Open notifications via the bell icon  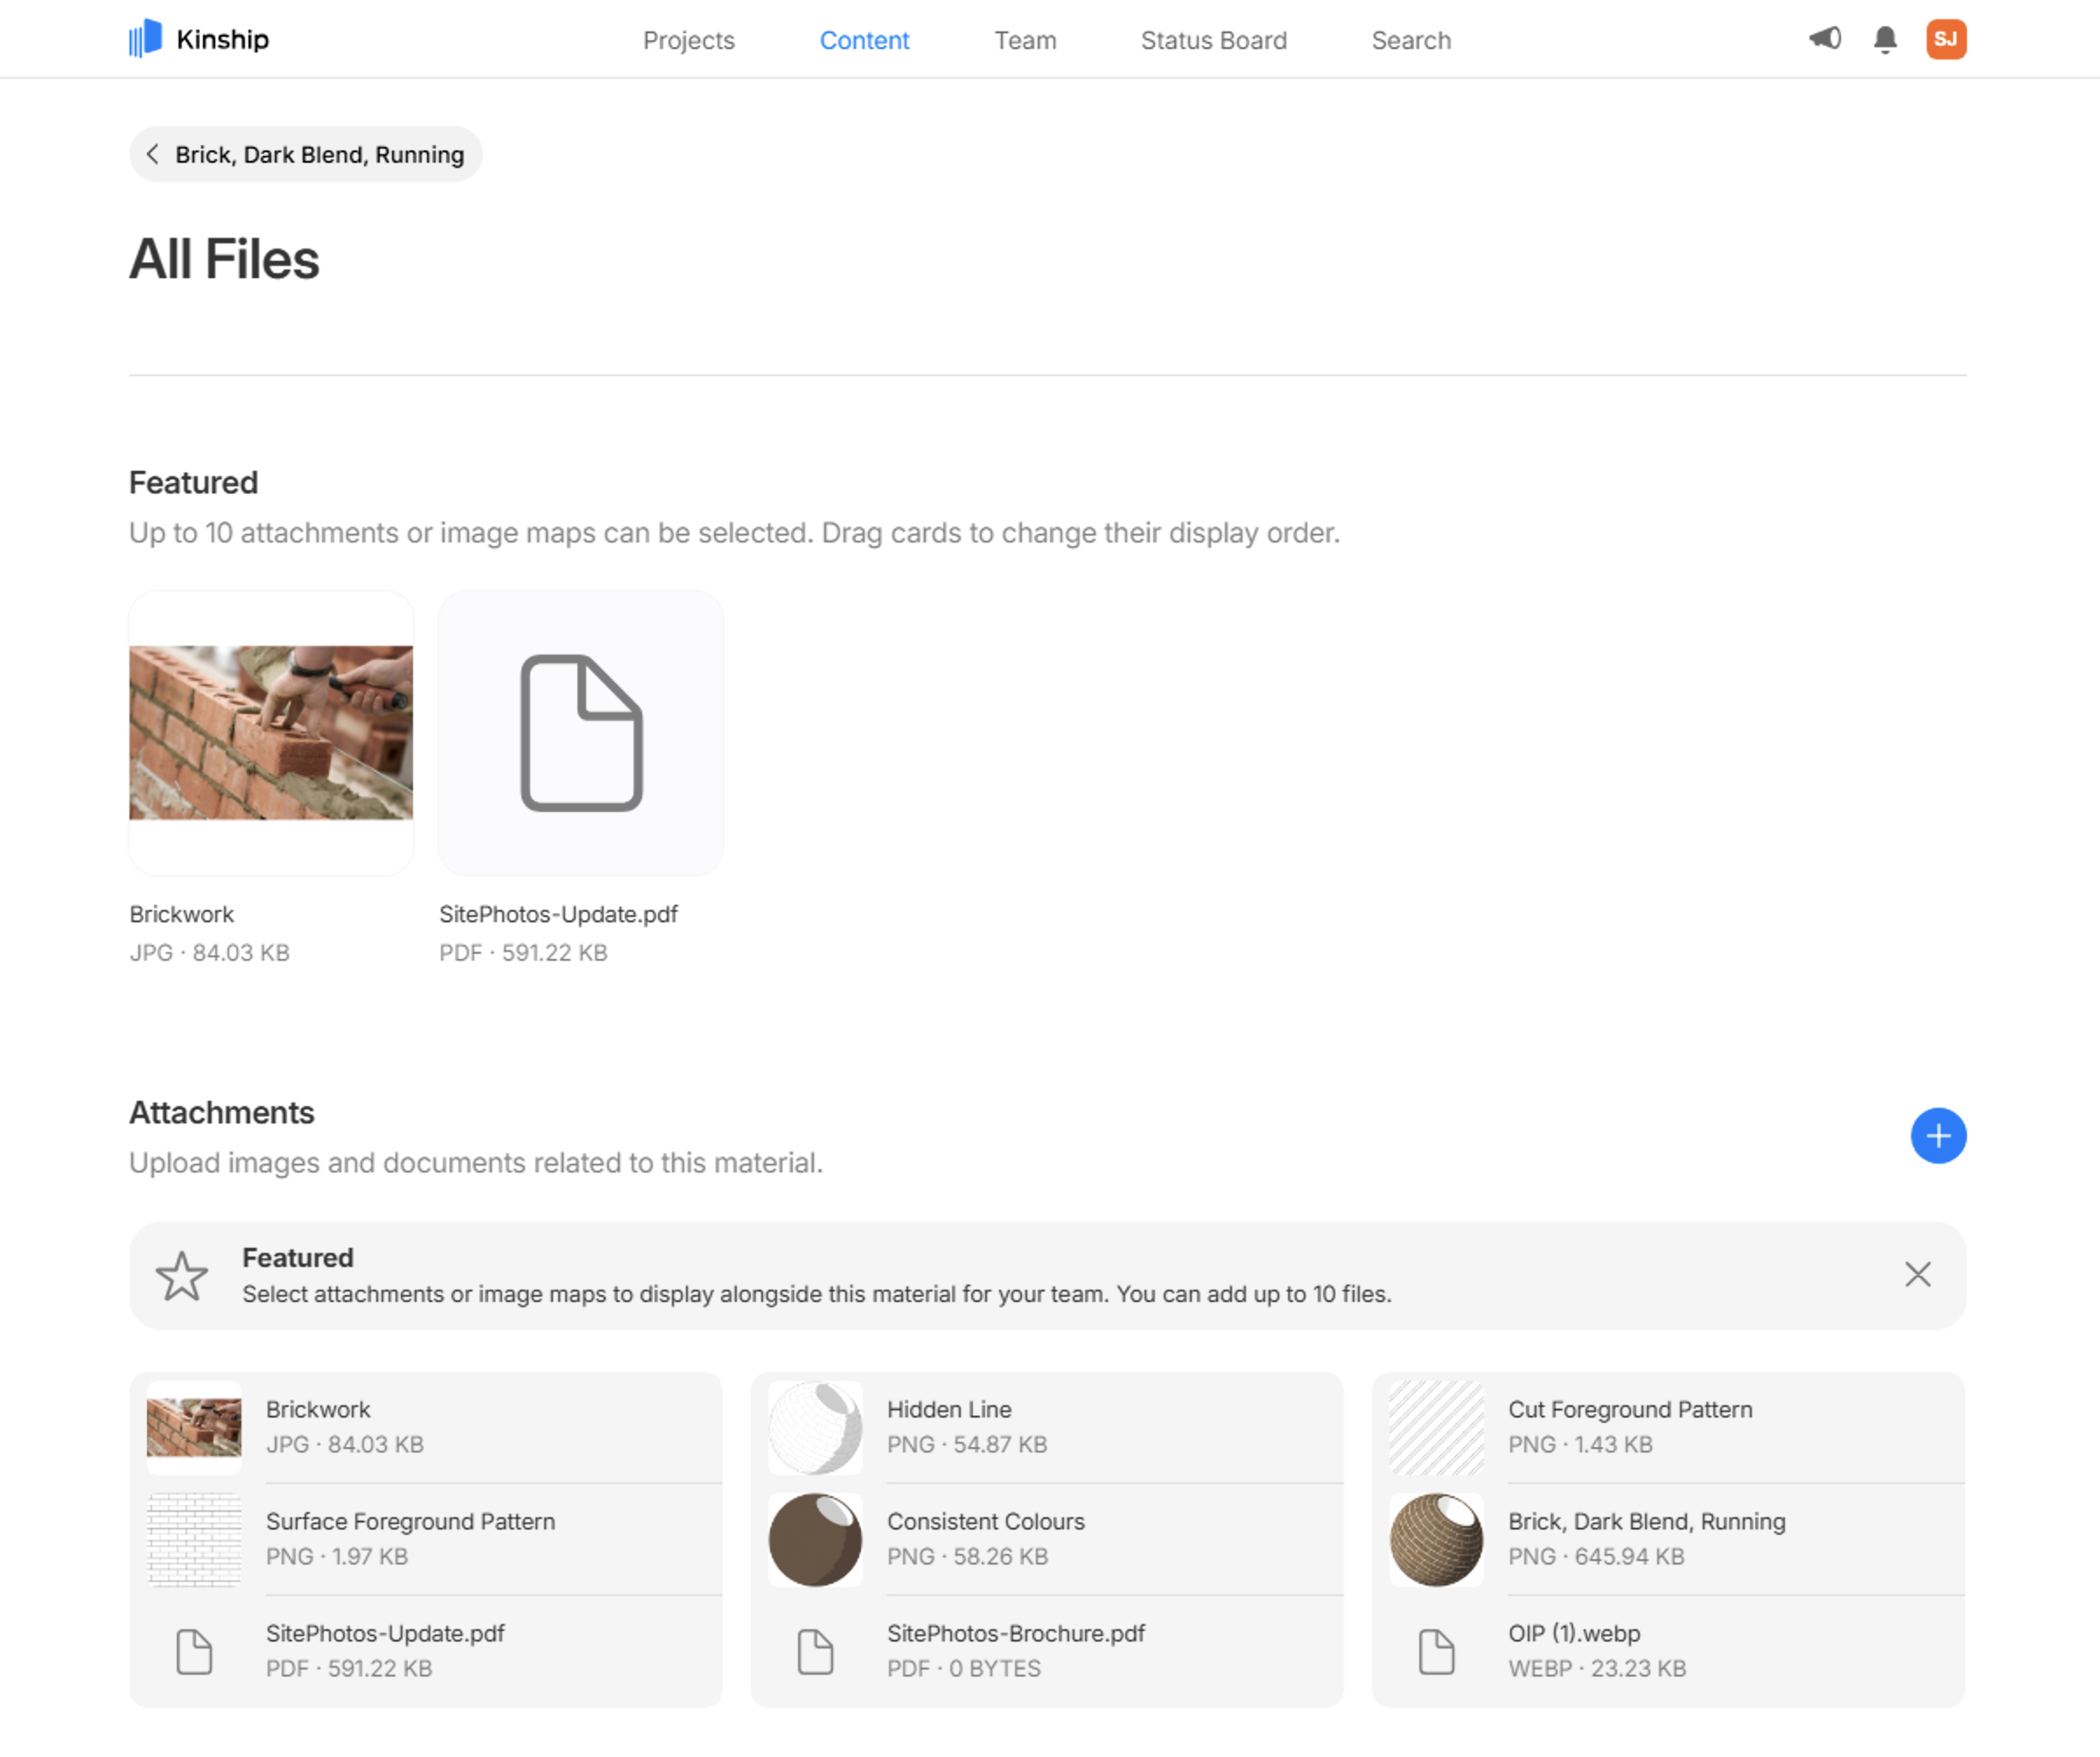[x=1884, y=39]
